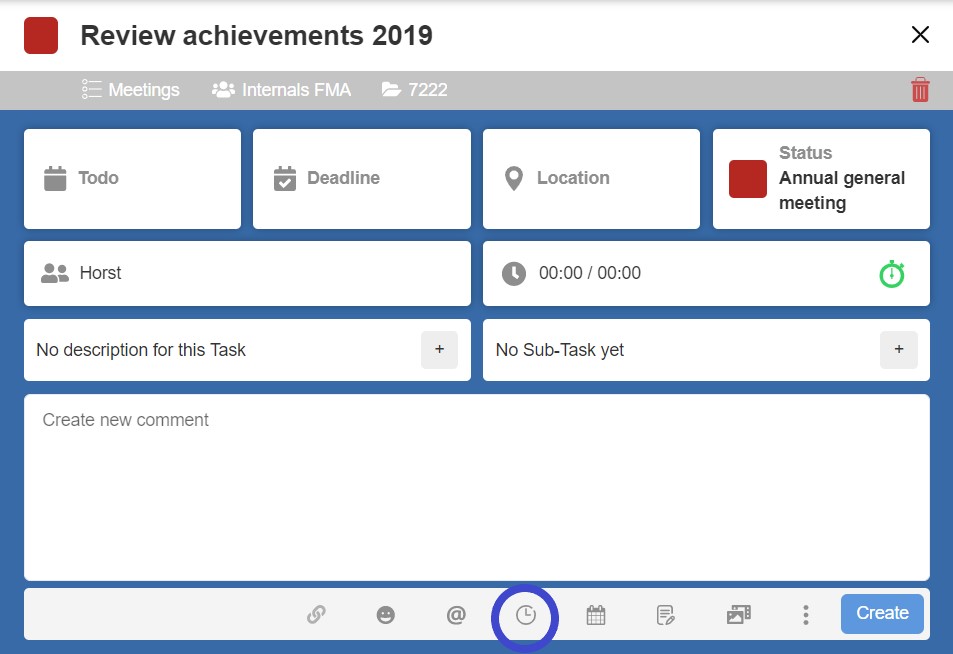Set the Deadline date card
Image resolution: width=953 pixels, height=654 pixels.
click(x=362, y=179)
